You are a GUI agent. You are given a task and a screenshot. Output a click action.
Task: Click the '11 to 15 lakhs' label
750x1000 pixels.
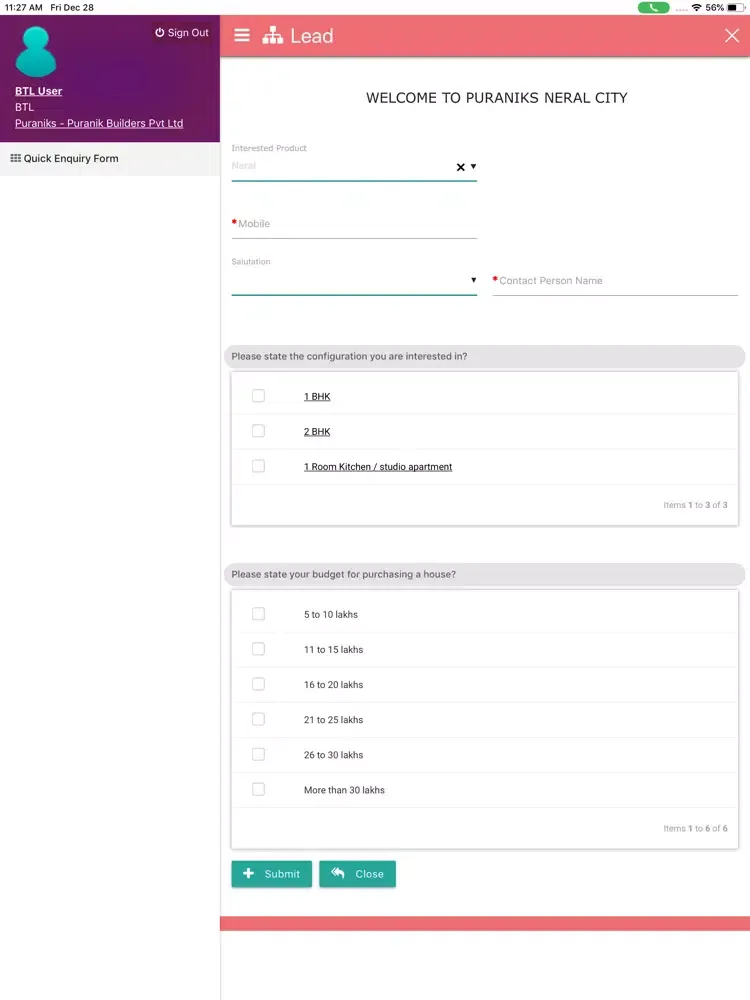[x=334, y=650]
